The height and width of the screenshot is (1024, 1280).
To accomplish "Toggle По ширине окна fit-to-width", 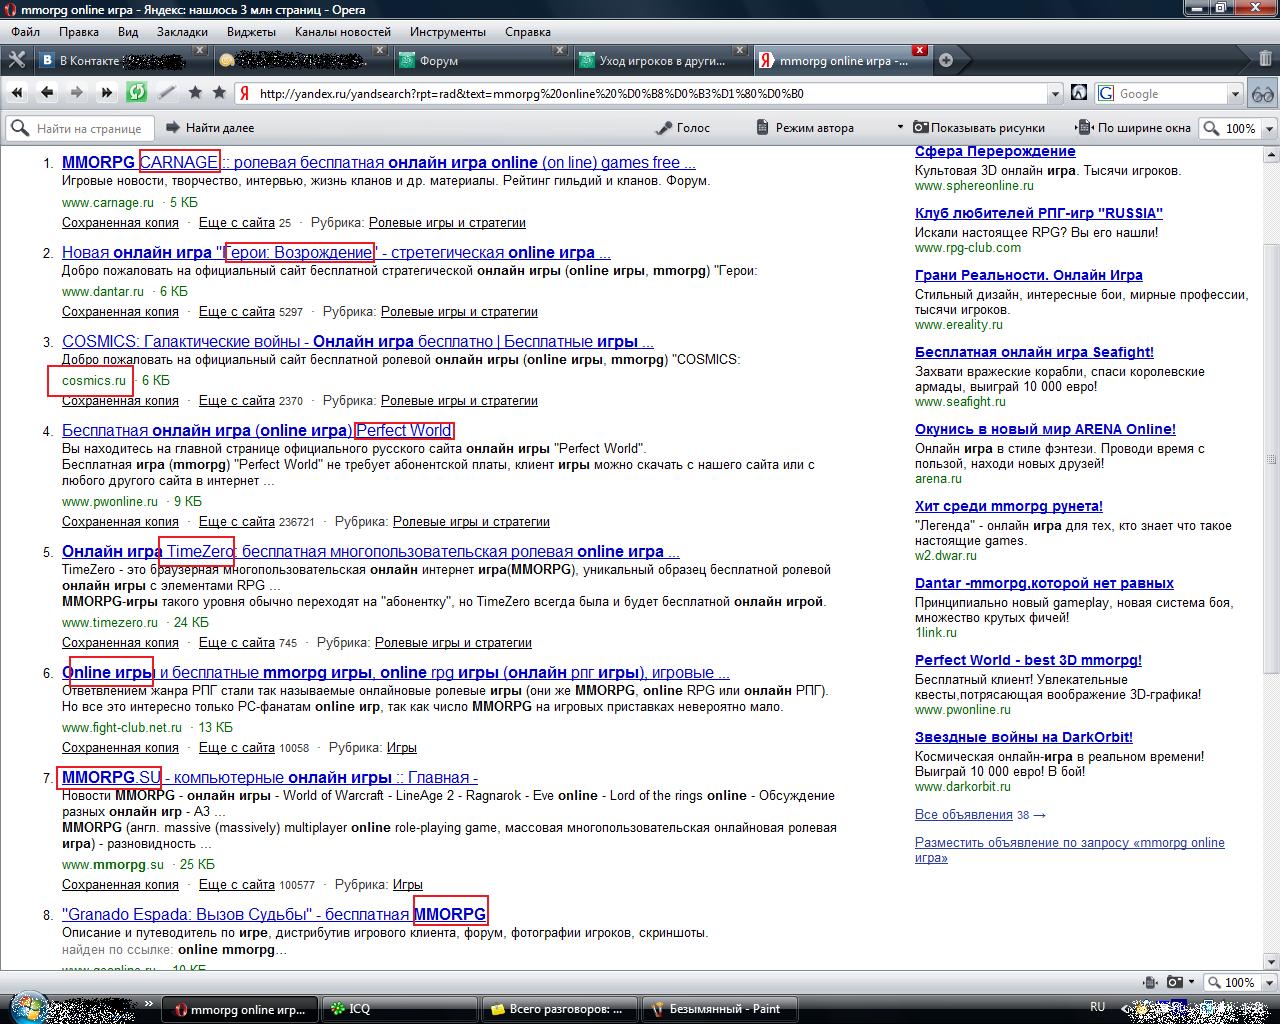I will (1133, 128).
